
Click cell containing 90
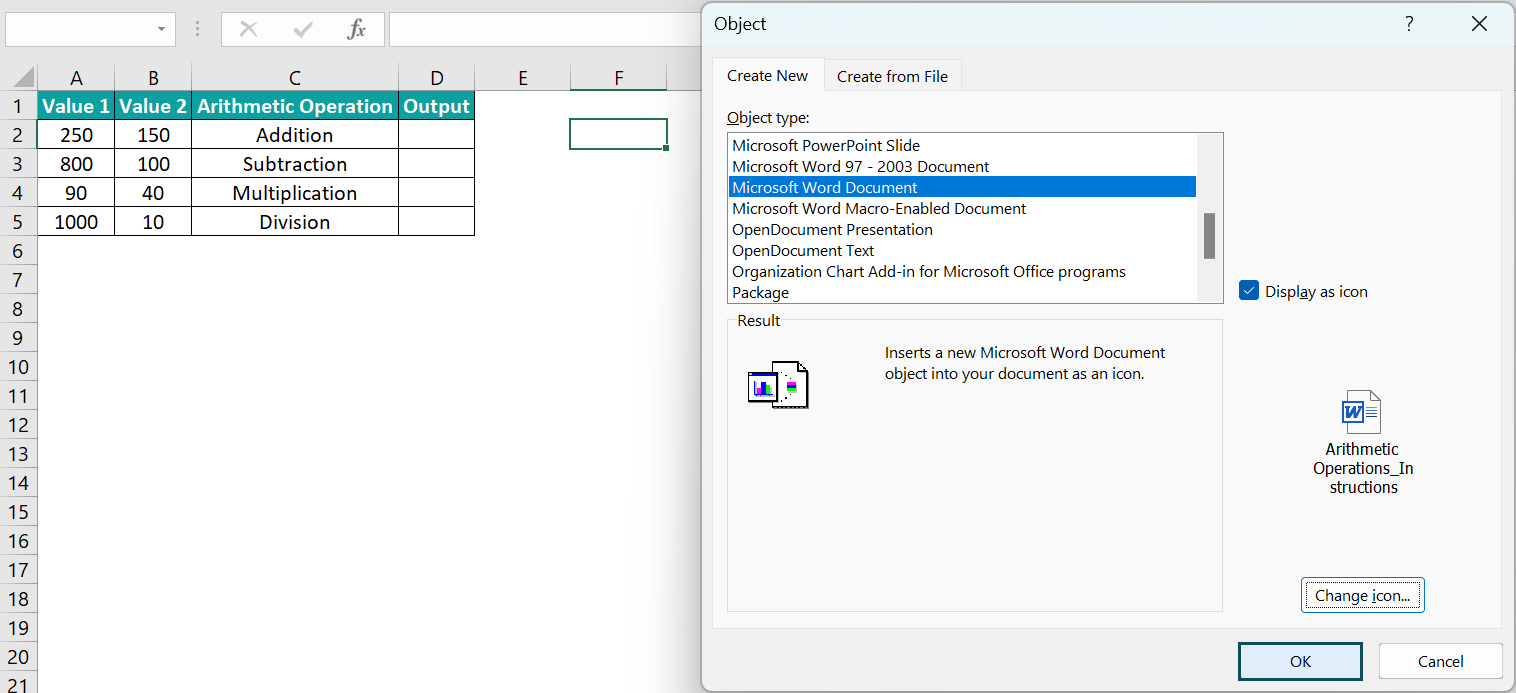76,193
